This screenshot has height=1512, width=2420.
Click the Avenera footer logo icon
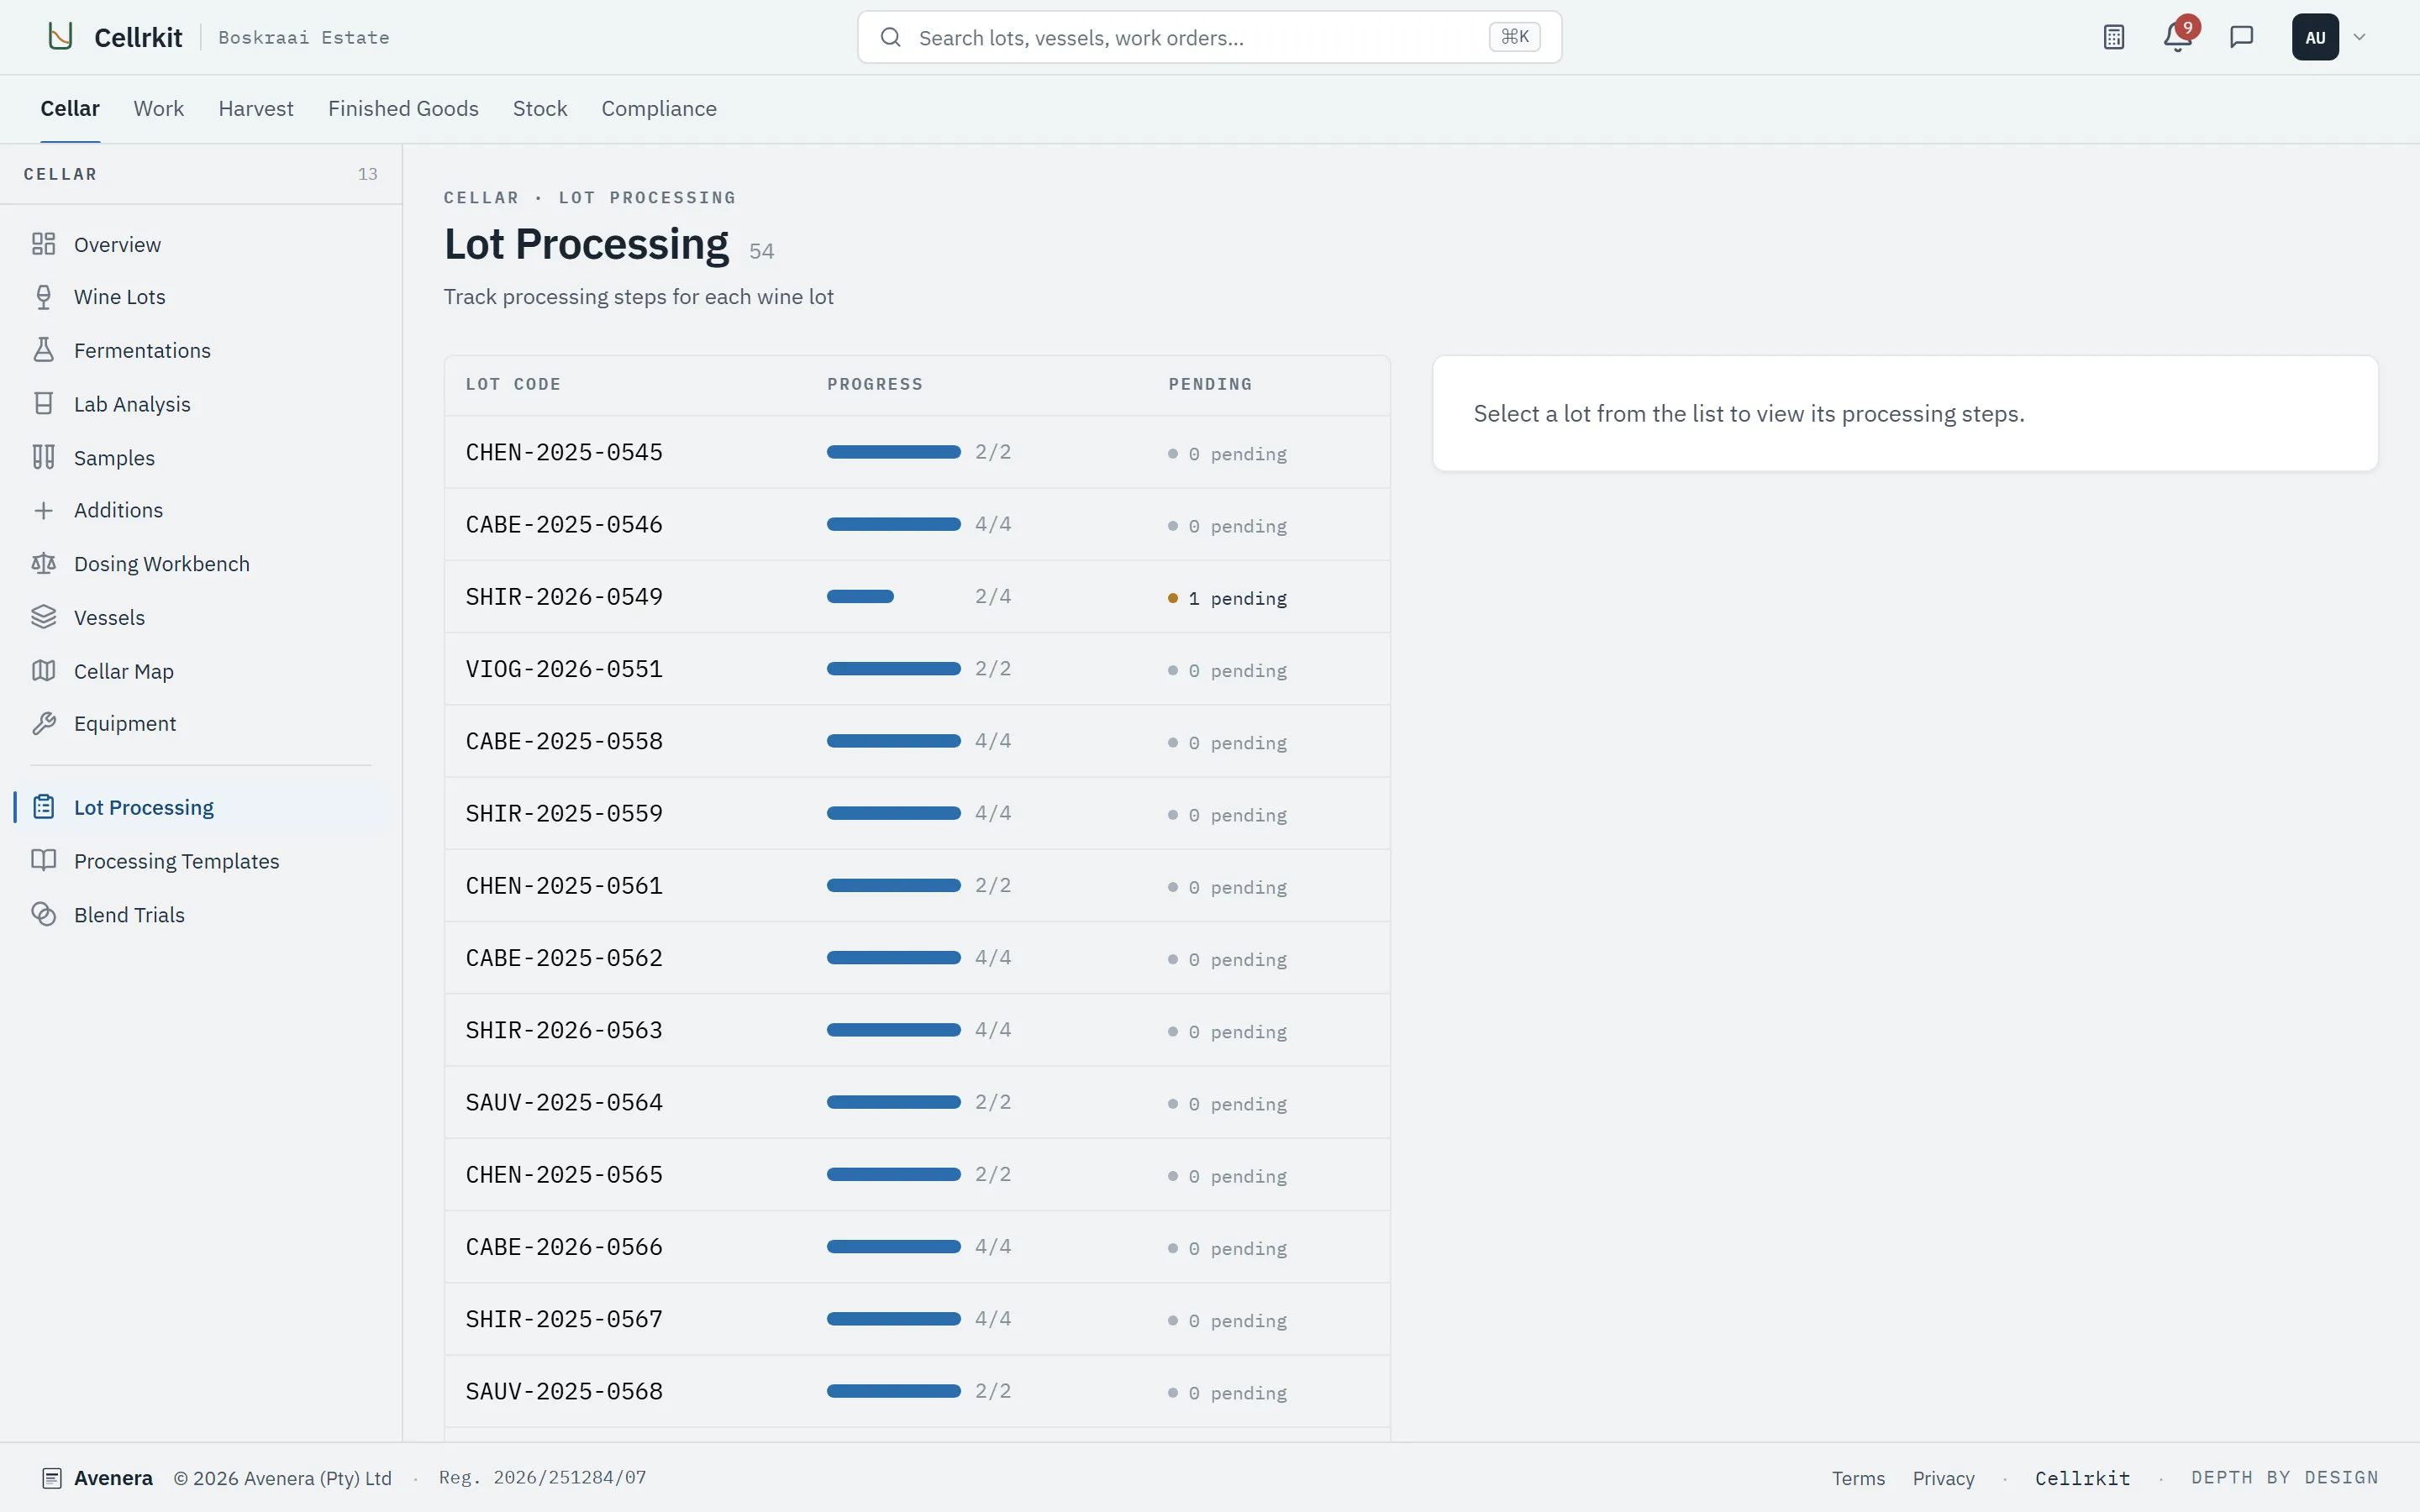(x=52, y=1478)
